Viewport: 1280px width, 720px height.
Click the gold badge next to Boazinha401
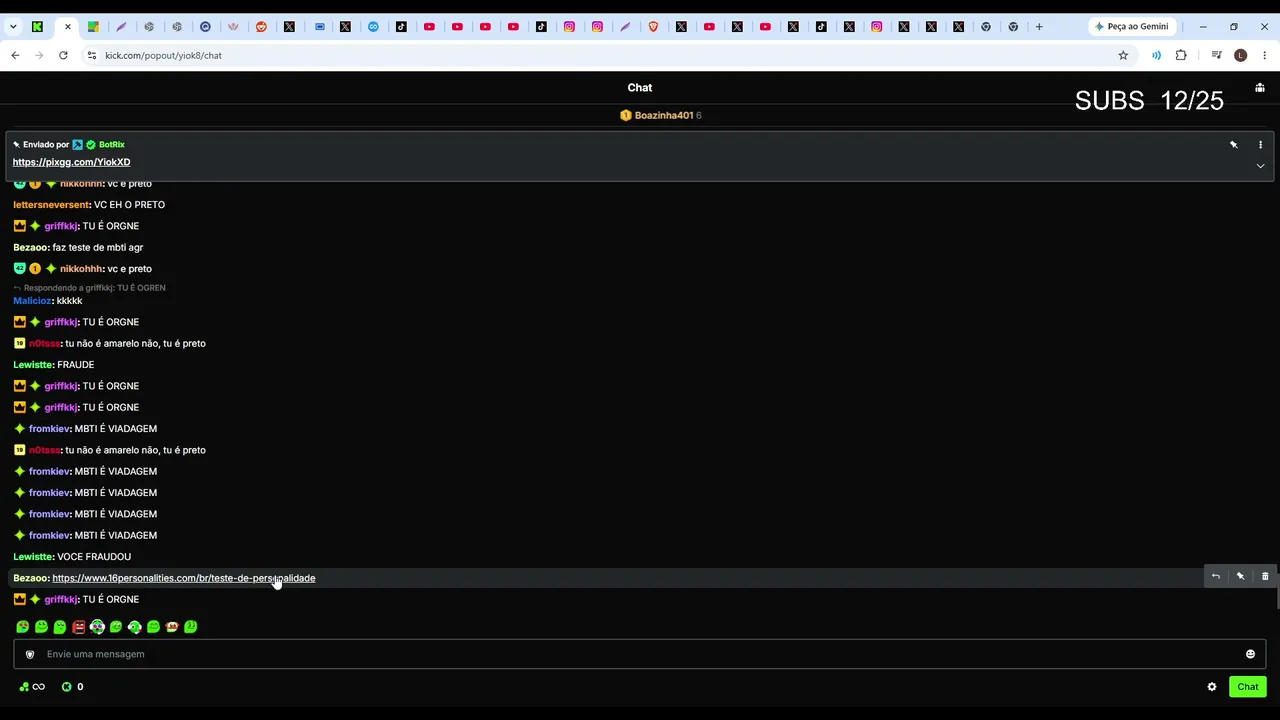(626, 115)
